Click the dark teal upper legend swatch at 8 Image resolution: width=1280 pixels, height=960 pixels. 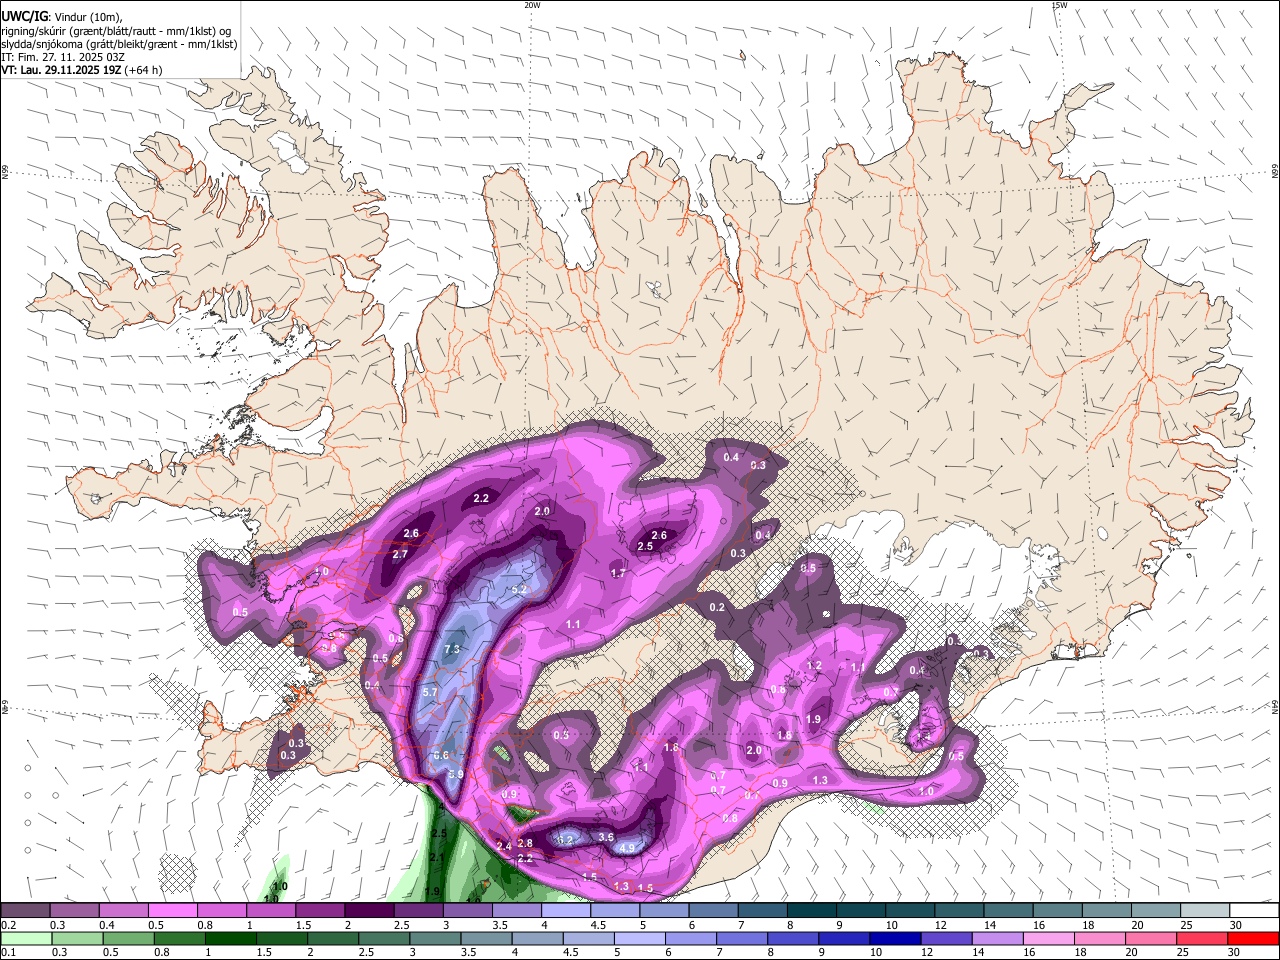(812, 911)
